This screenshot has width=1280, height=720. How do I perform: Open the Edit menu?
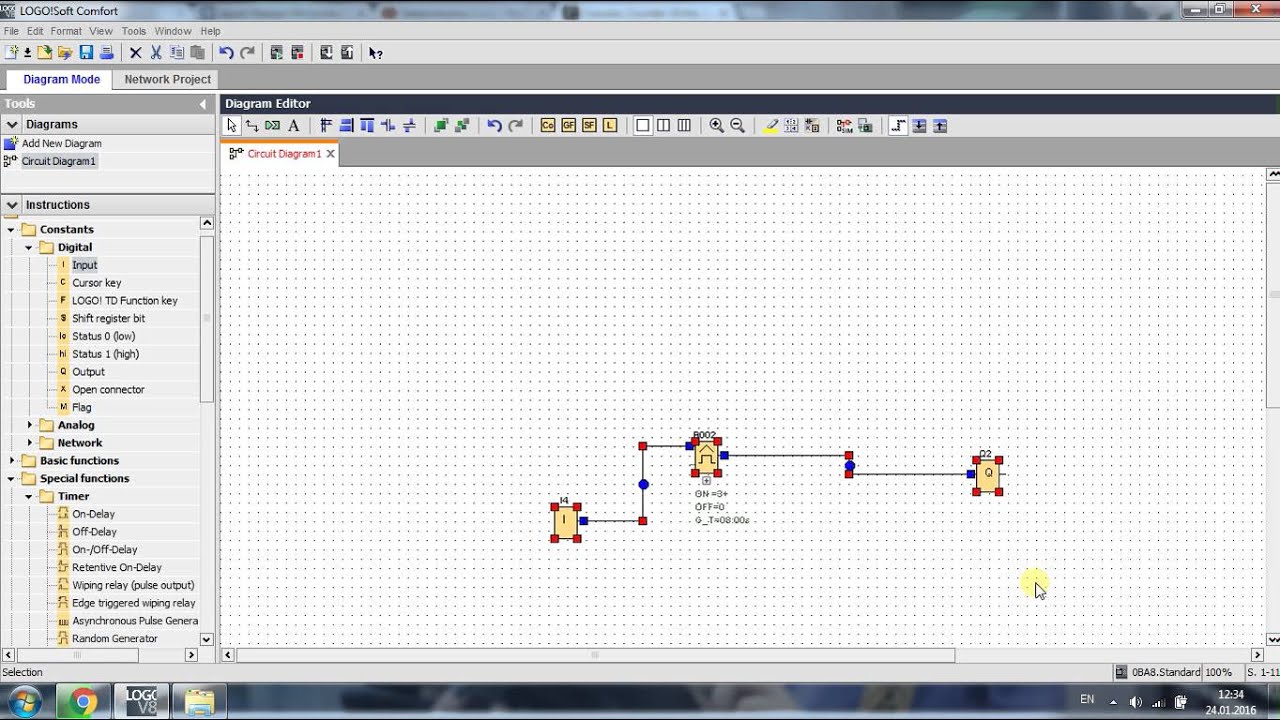[35, 31]
